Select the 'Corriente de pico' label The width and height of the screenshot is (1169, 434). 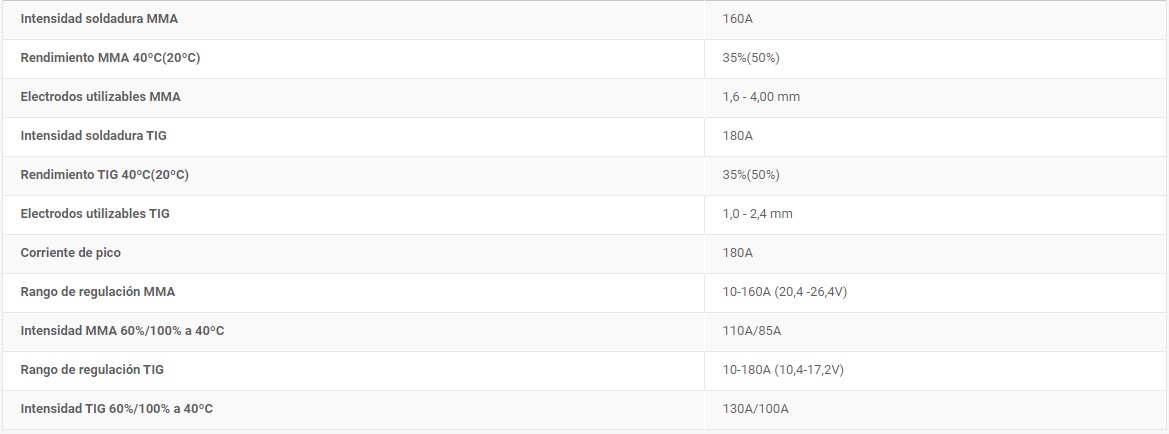tap(70, 253)
